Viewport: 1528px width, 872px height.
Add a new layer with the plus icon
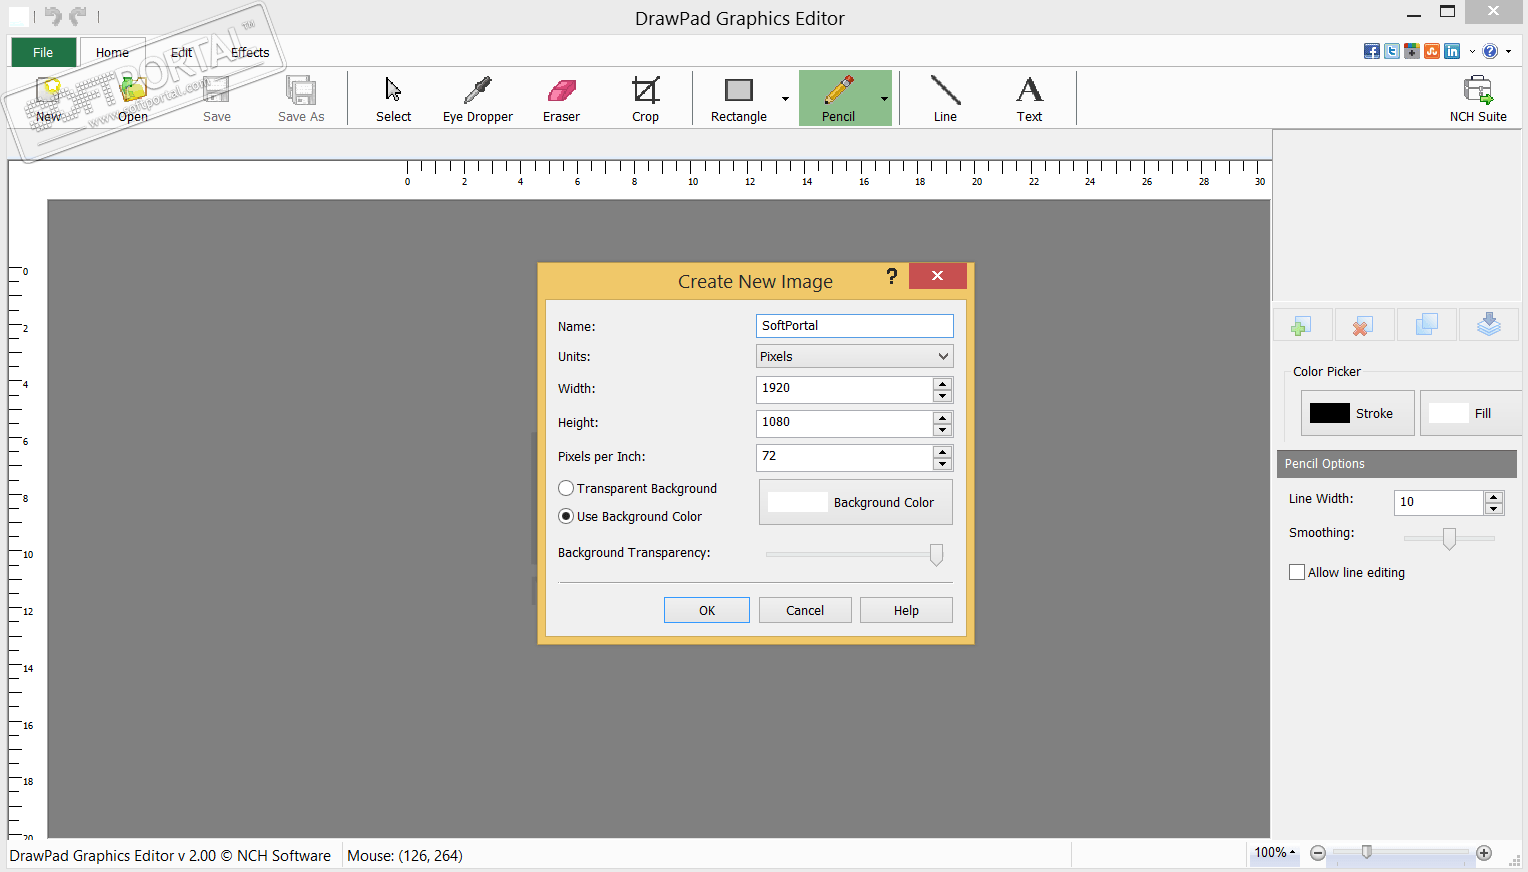tap(1301, 325)
